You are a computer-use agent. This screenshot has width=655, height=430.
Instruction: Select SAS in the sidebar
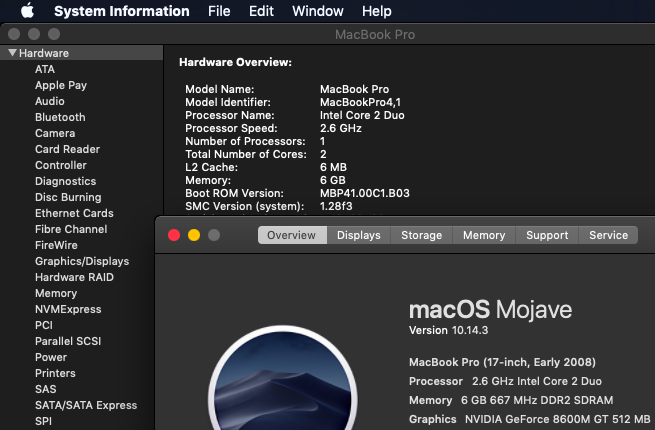click(46, 389)
